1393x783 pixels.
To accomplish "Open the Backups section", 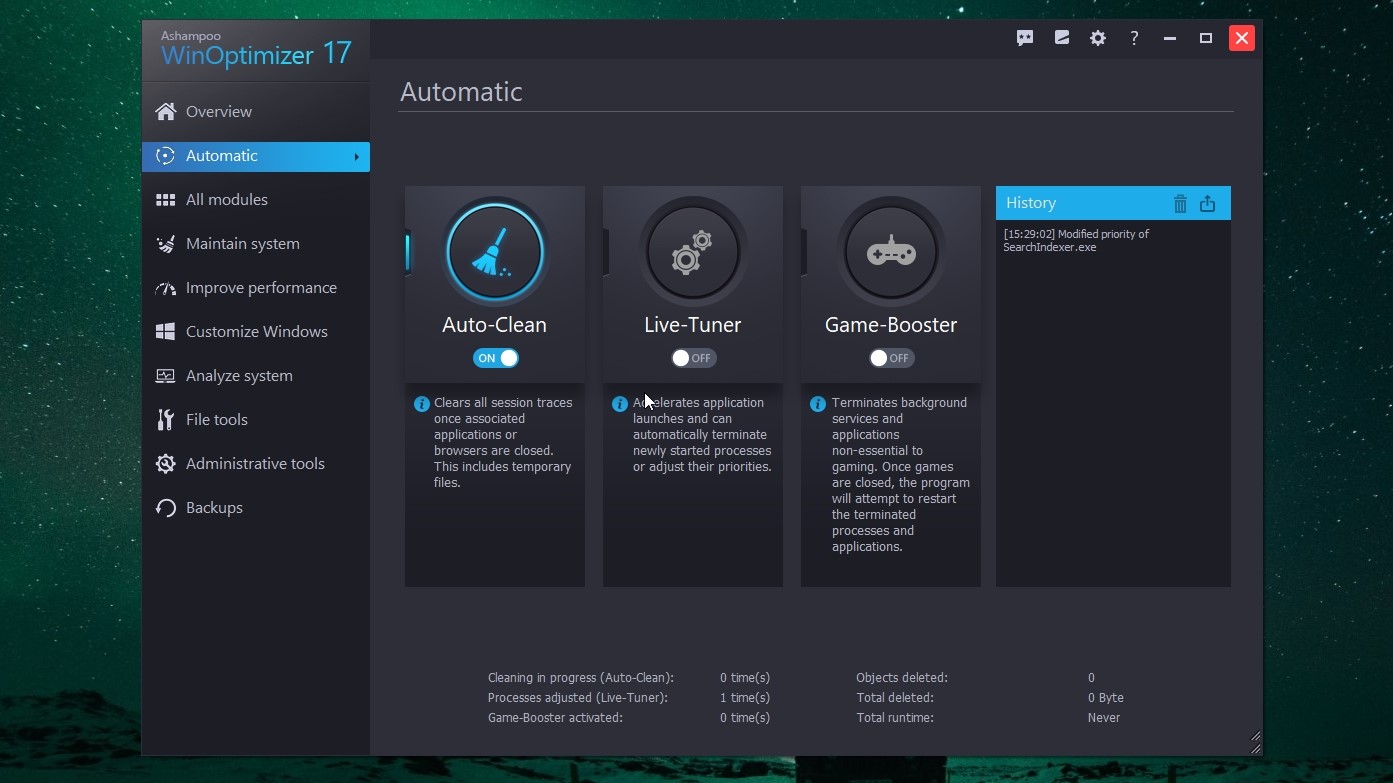I will tap(256, 508).
